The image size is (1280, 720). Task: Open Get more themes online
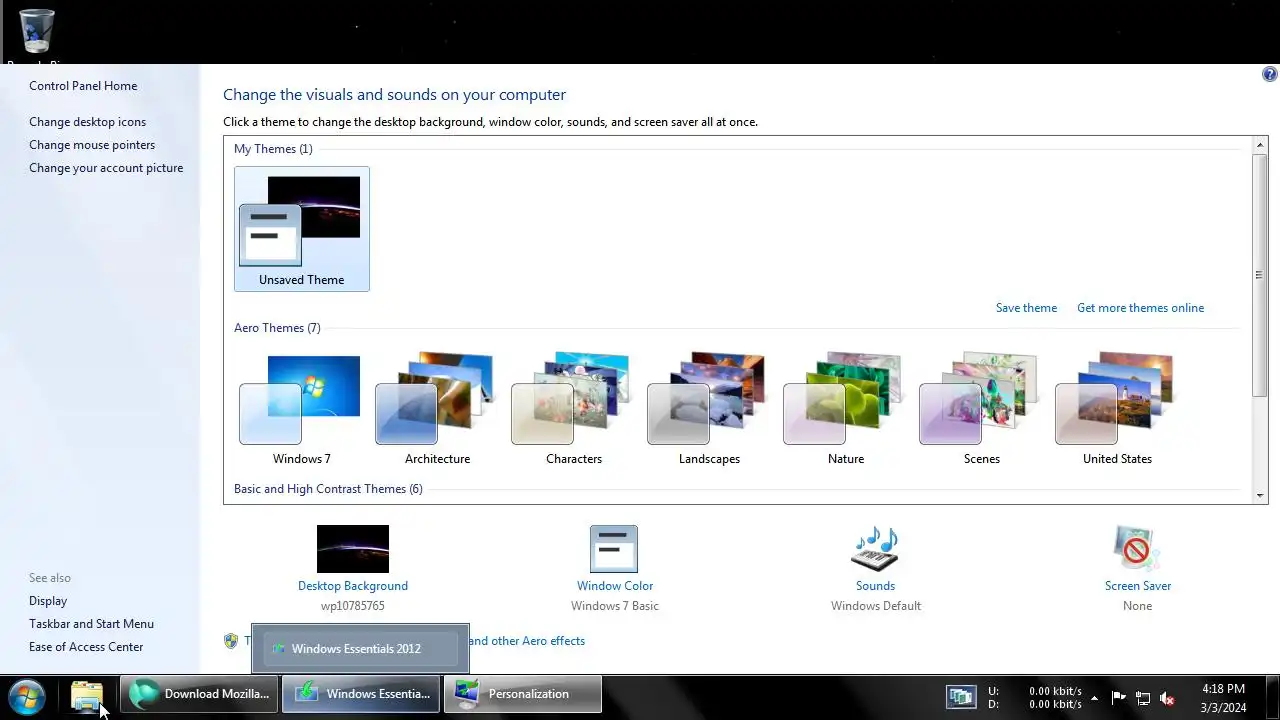pos(1140,308)
